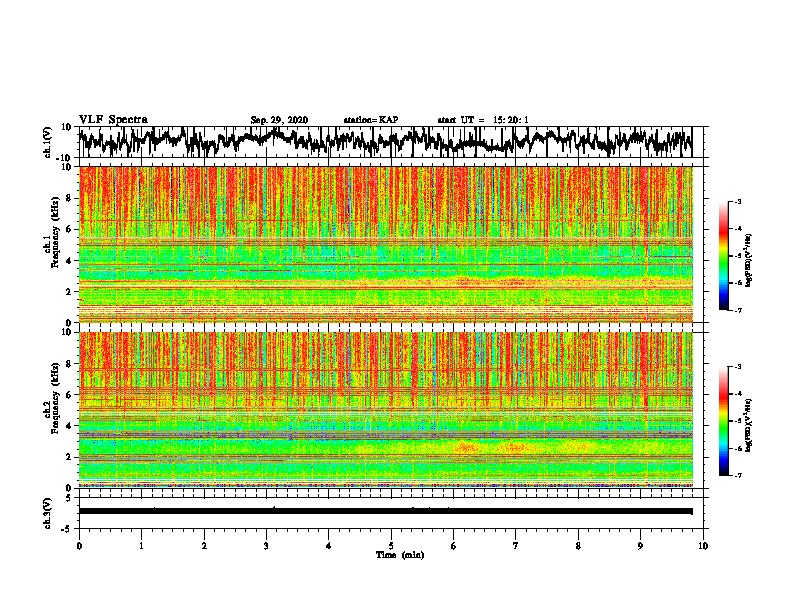
Task: Select the "start UT = 15:20: 1" text
Action: click(x=483, y=120)
